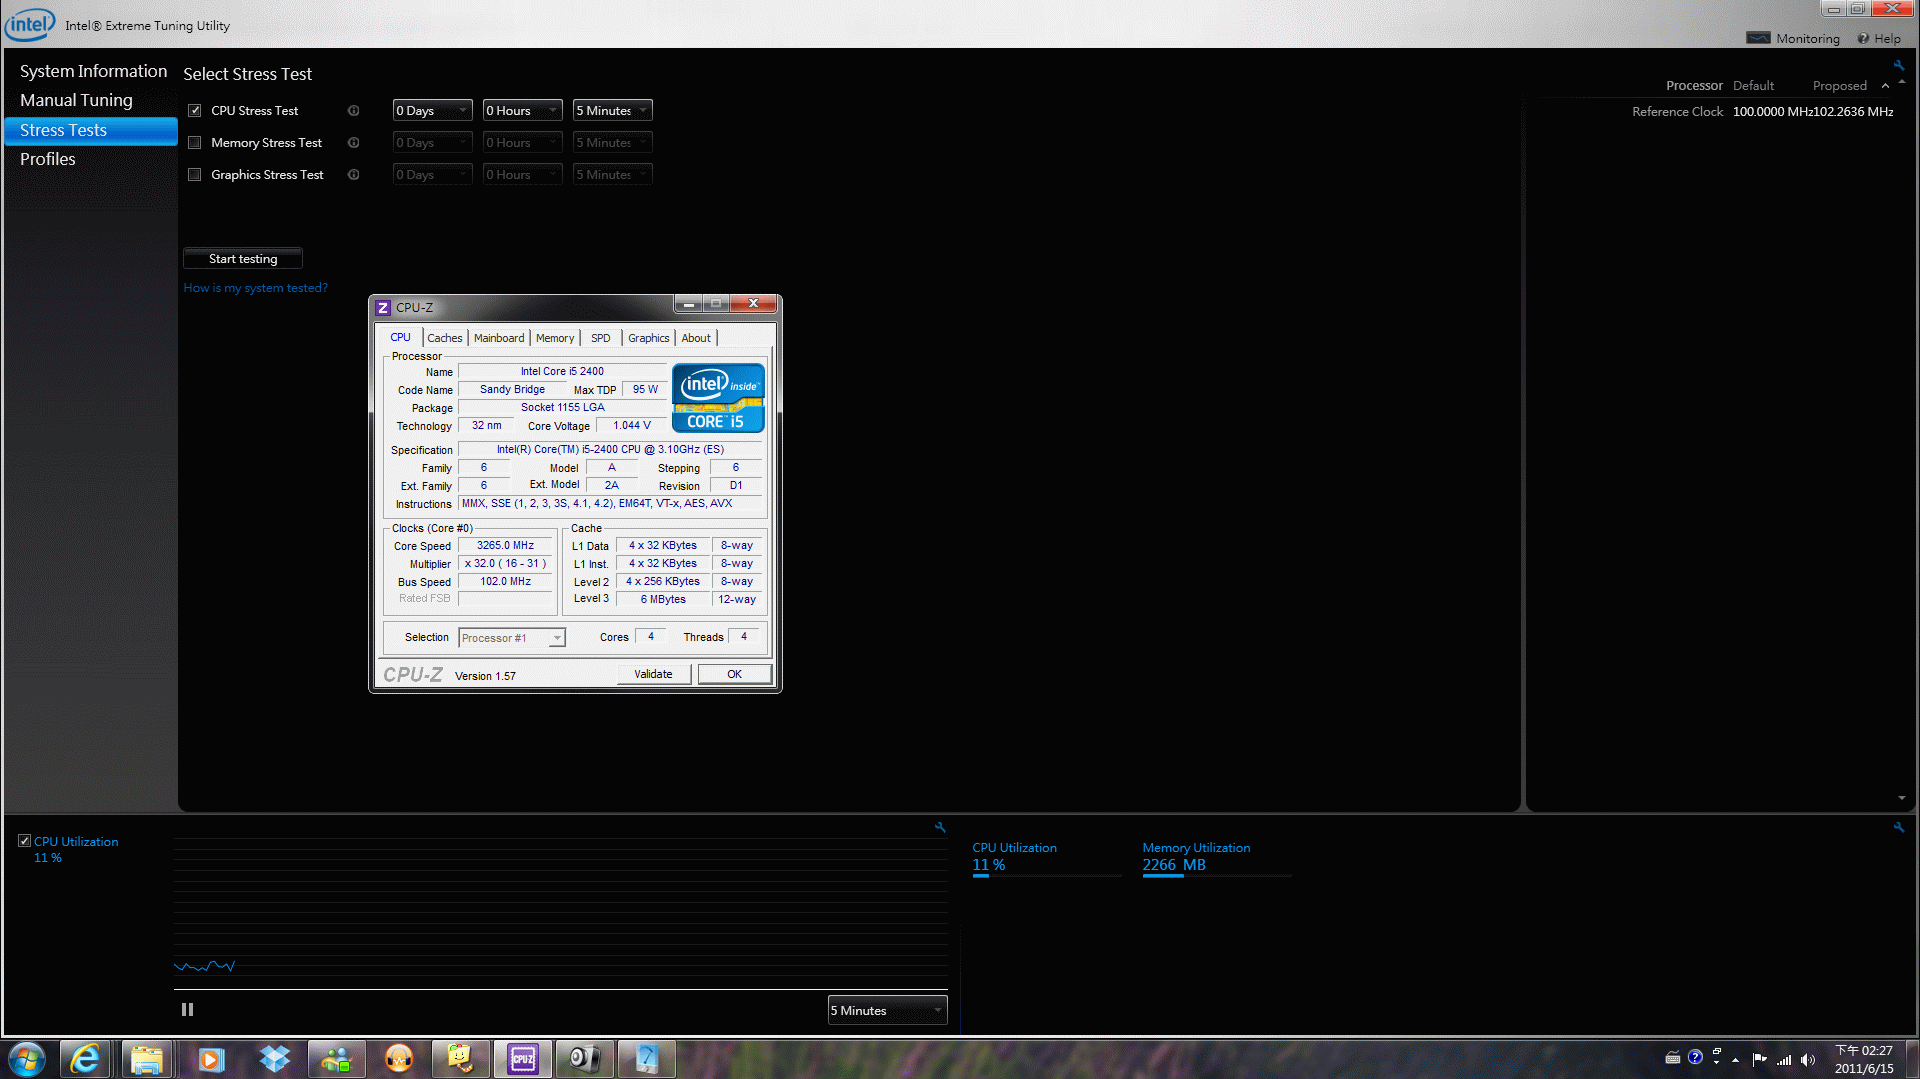This screenshot has height=1079, width=1920.
Task: Toggle the CPU Utilization graph checkbox
Action: [25, 841]
